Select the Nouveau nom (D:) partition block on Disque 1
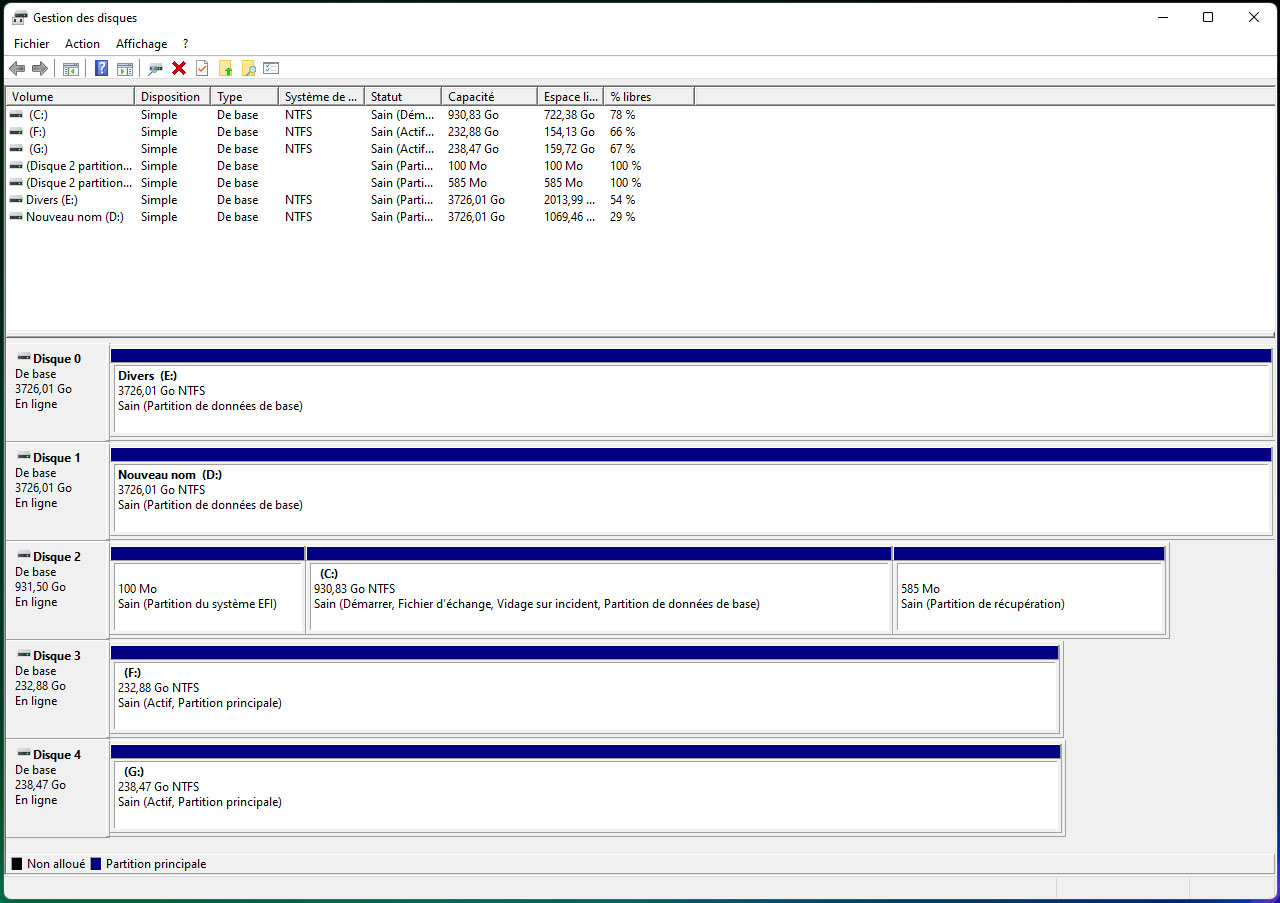1280x903 pixels. point(691,491)
